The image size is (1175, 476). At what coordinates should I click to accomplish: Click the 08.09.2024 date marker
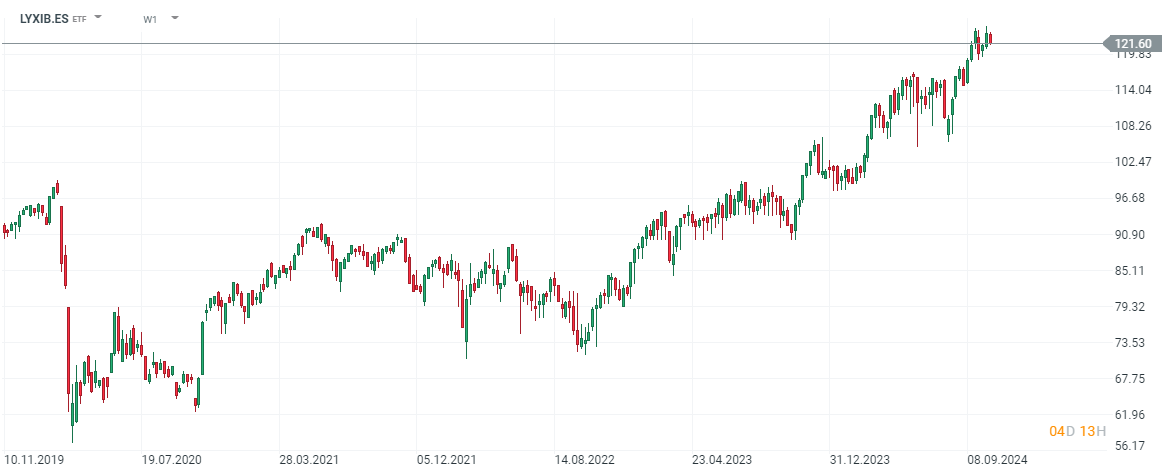(996, 461)
